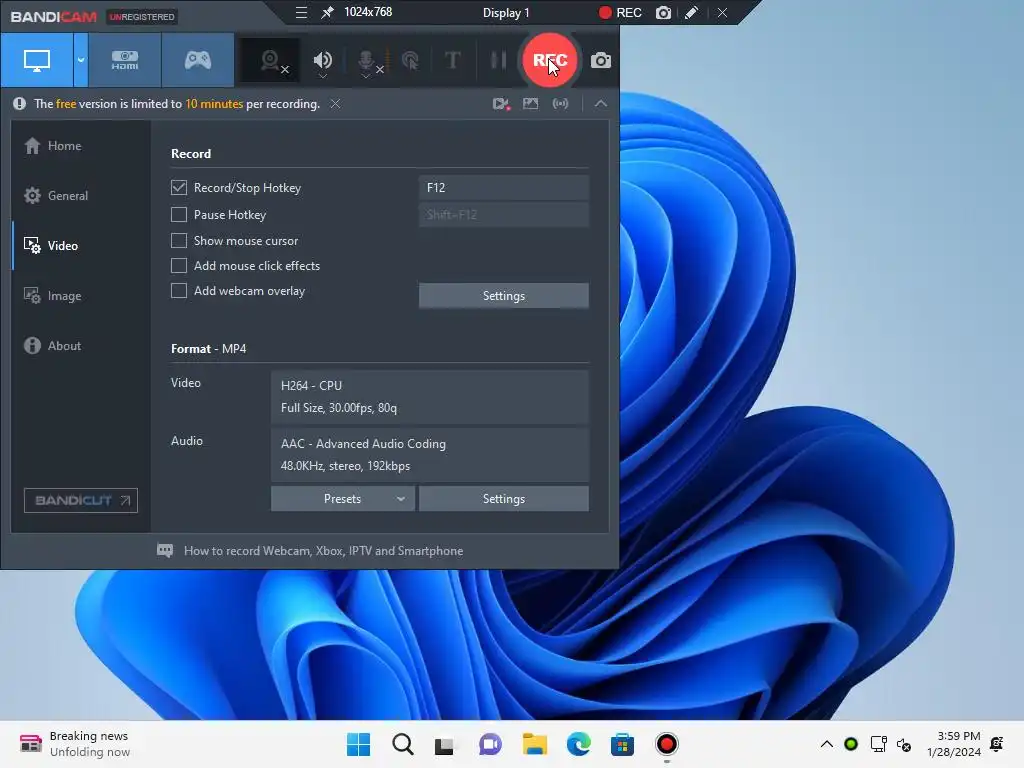1024x768 pixels.
Task: Open the hamburger menu in top bar
Action: click(301, 12)
